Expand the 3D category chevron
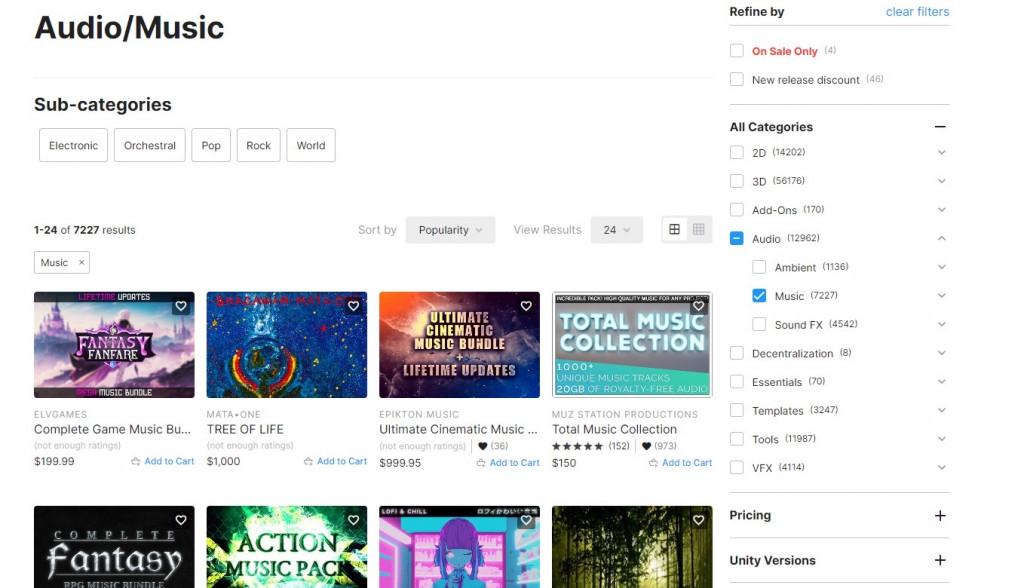The width and height of the screenshot is (1024, 588). coord(941,181)
